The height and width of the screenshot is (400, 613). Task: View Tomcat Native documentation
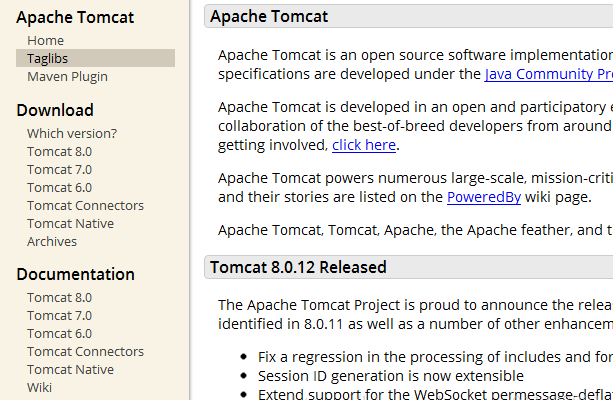(70, 369)
